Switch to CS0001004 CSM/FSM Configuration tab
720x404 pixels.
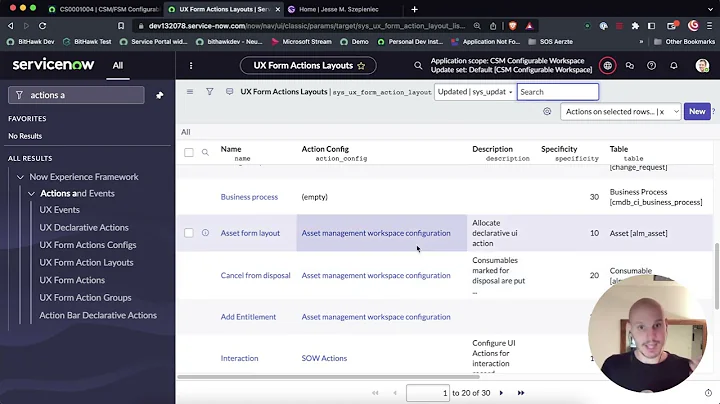(x=103, y=9)
